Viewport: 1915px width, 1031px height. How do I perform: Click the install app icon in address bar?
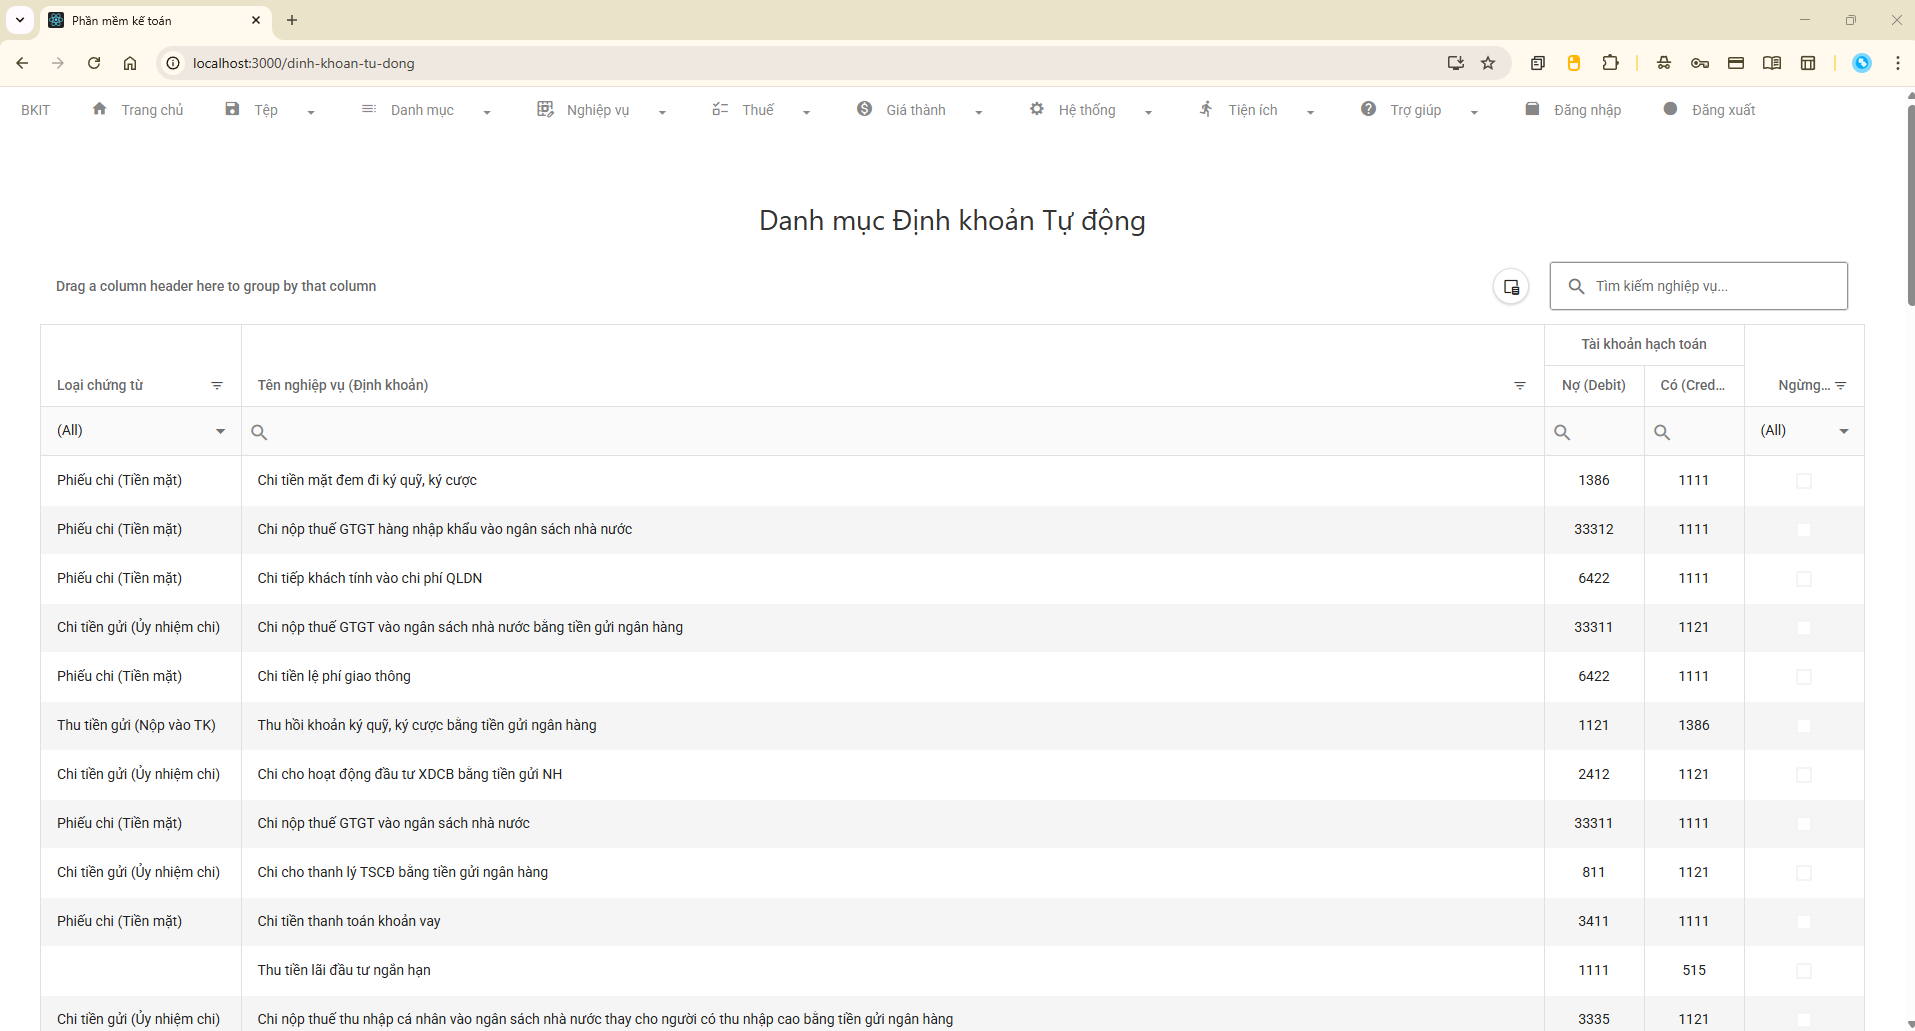(1456, 63)
